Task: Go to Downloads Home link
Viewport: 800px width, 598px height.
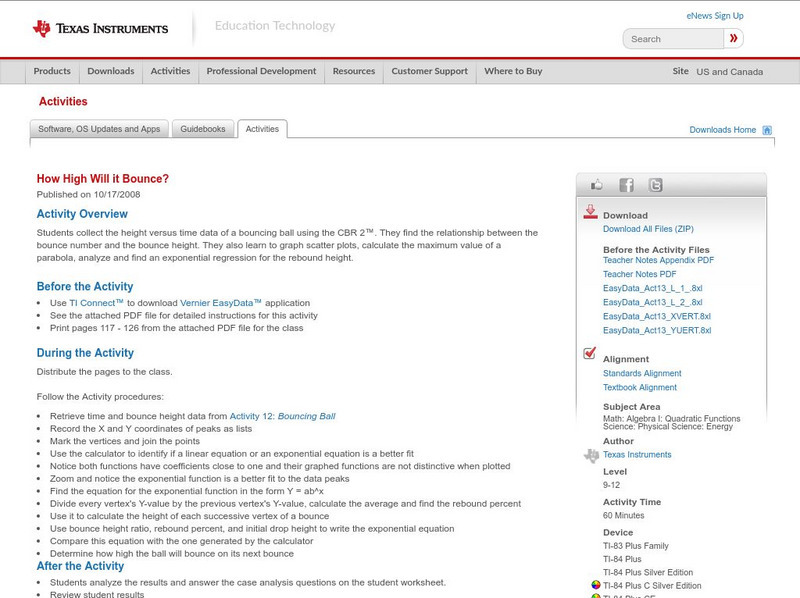Action: coord(722,130)
